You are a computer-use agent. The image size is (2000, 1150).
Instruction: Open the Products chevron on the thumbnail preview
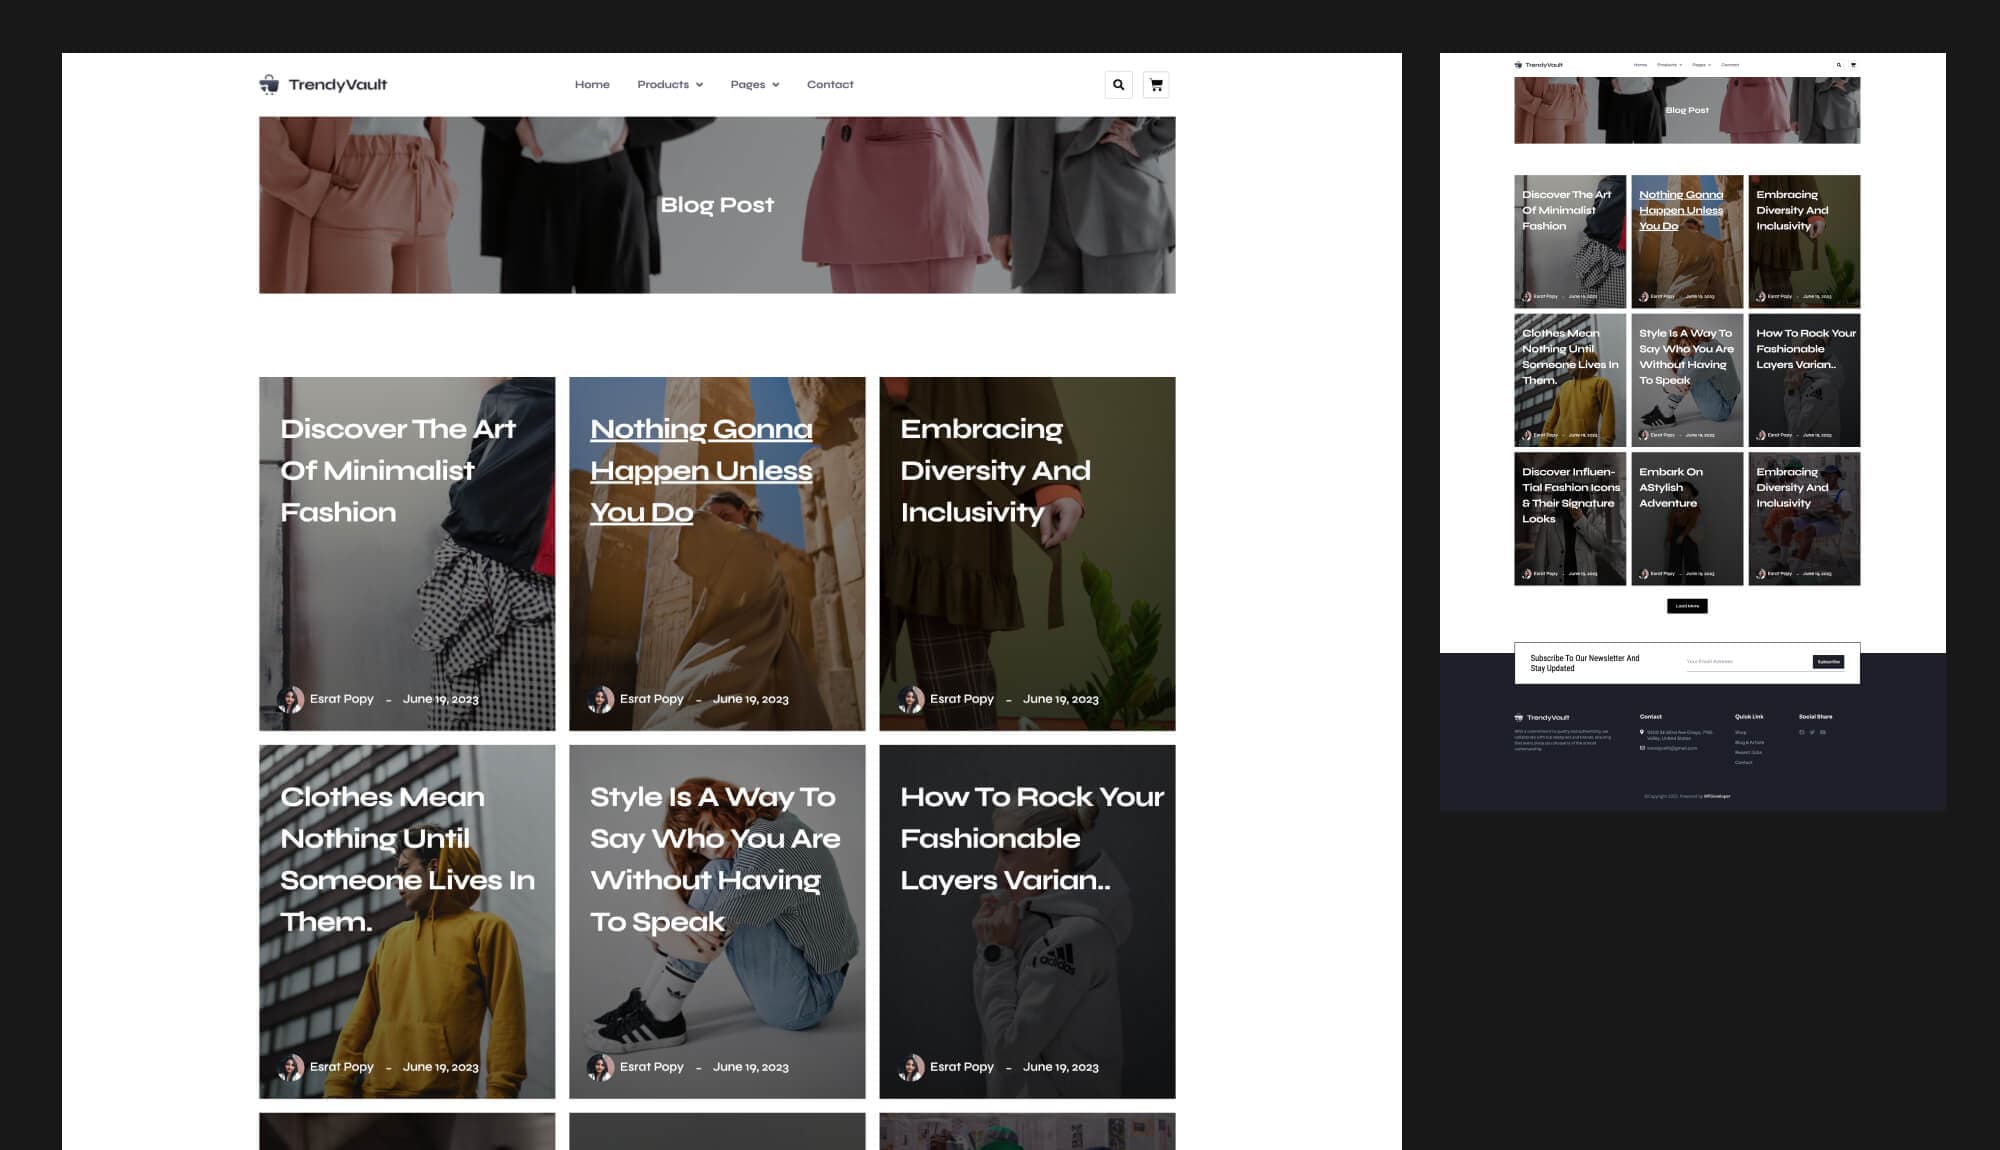pyautogui.click(x=1681, y=64)
